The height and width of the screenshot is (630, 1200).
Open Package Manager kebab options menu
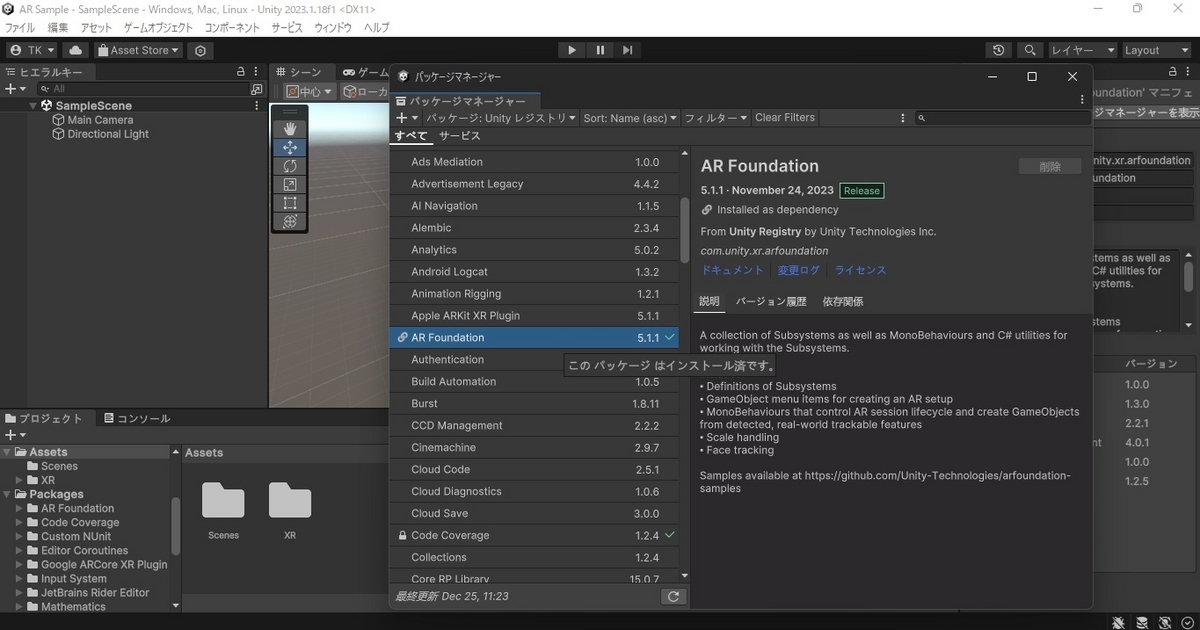tap(903, 118)
